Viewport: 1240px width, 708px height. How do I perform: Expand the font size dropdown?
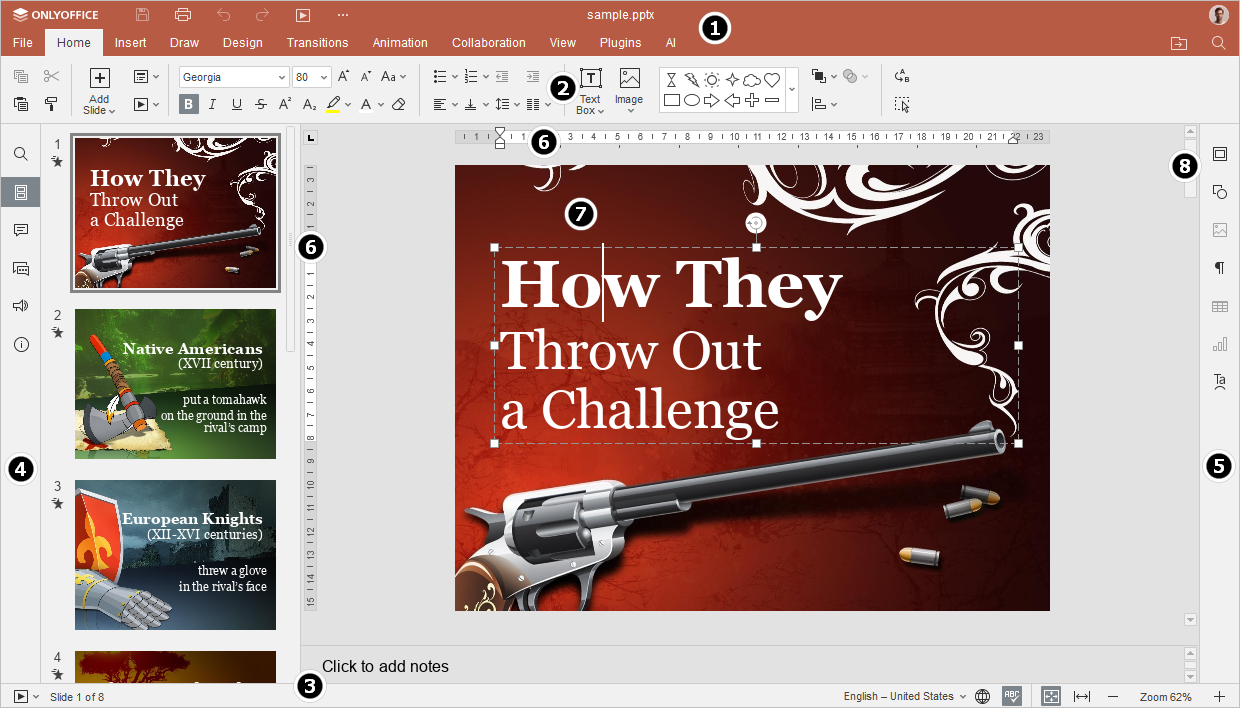(x=323, y=76)
